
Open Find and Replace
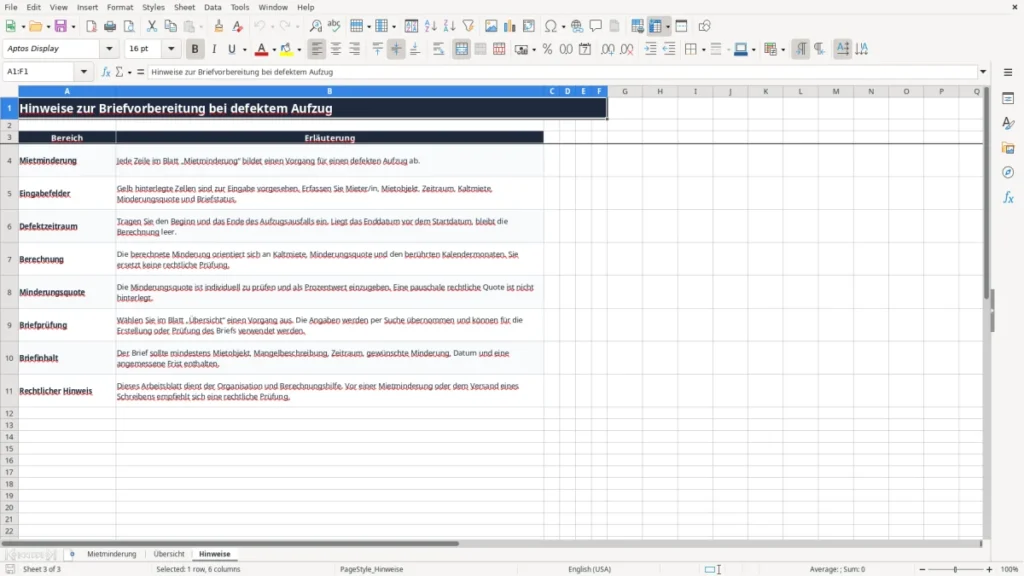pyautogui.click(x=315, y=26)
